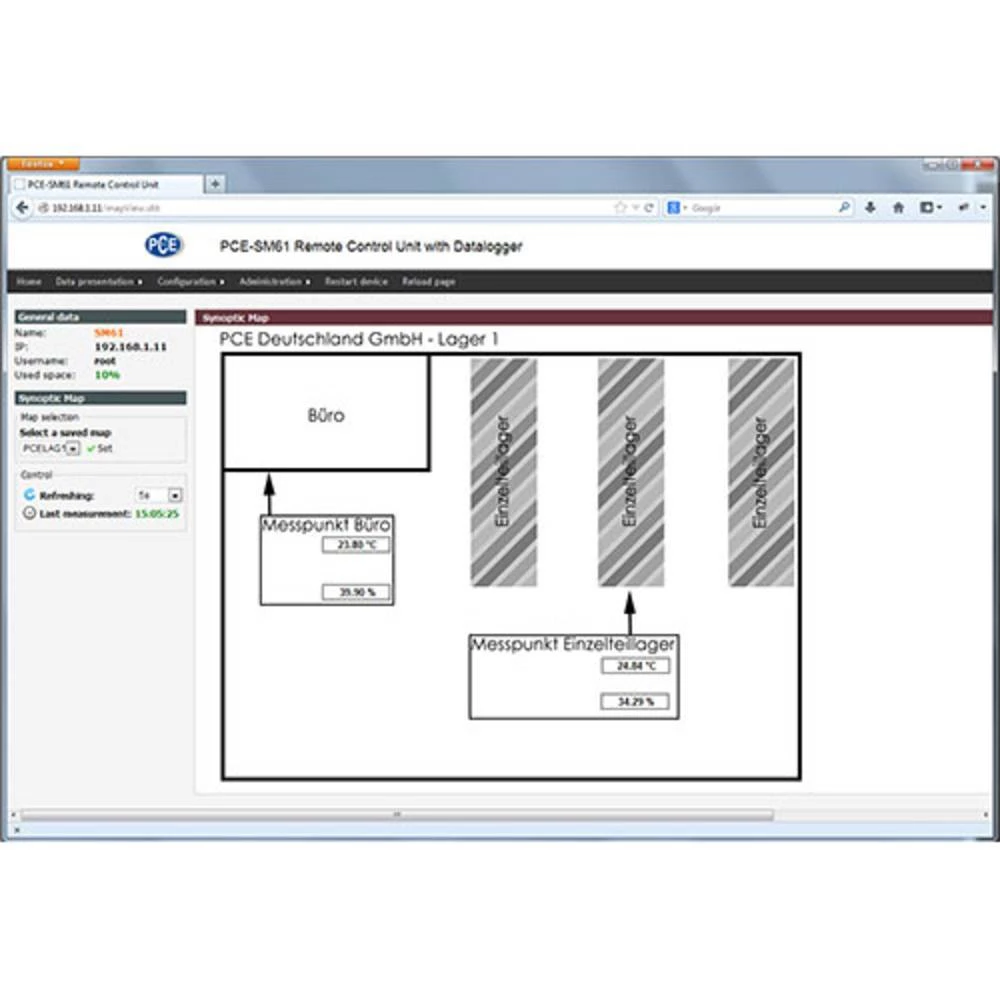Viewport: 1000px width, 1000px height.
Task: Open the Data presentation menu
Action: tap(98, 282)
